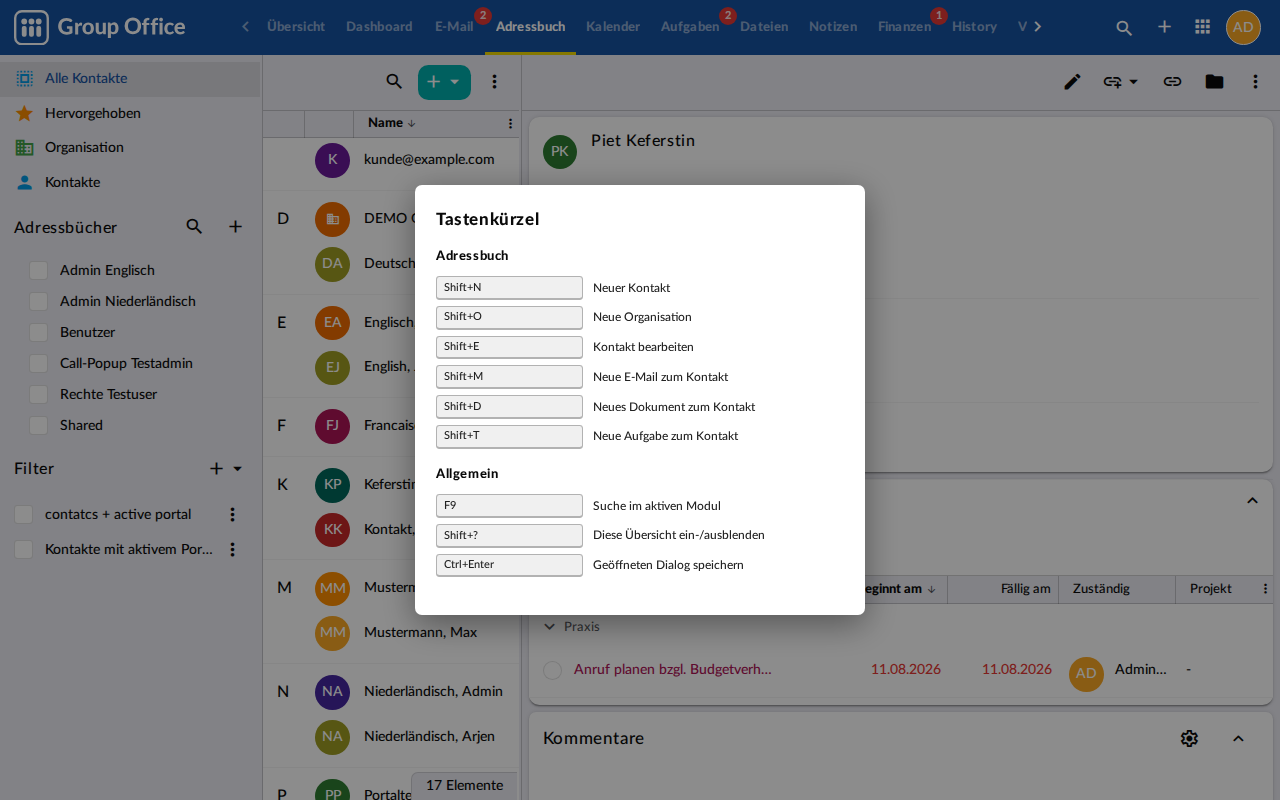This screenshot has width=1280, height=800.
Task: Switch to the E-Mail tab
Action: [454, 27]
